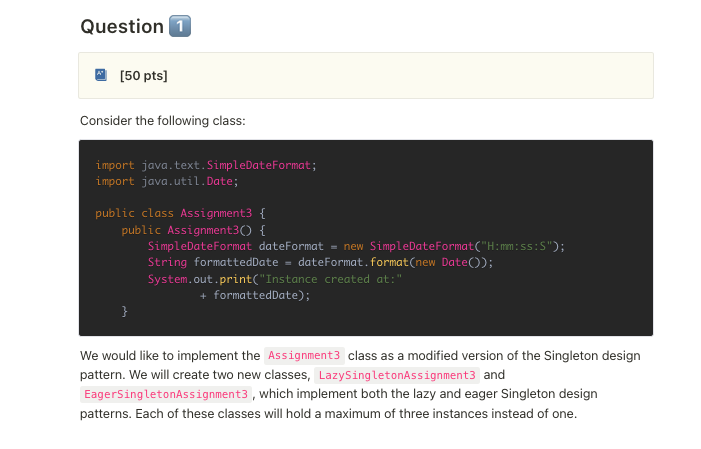Click 'maximum of three instances' sentence
Image resolution: width=701 pixels, height=449 pixels.
pos(328,414)
